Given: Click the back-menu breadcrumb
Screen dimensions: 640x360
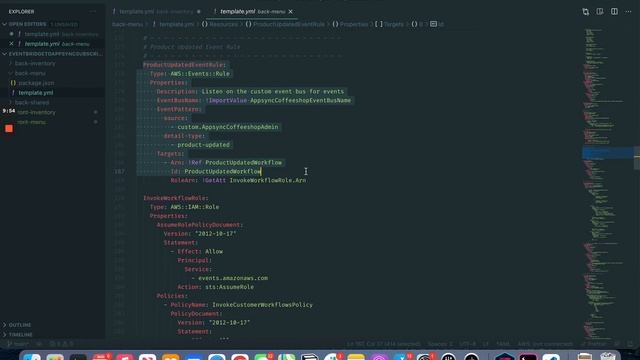Looking at the screenshot, I should pyautogui.click(x=127, y=24).
